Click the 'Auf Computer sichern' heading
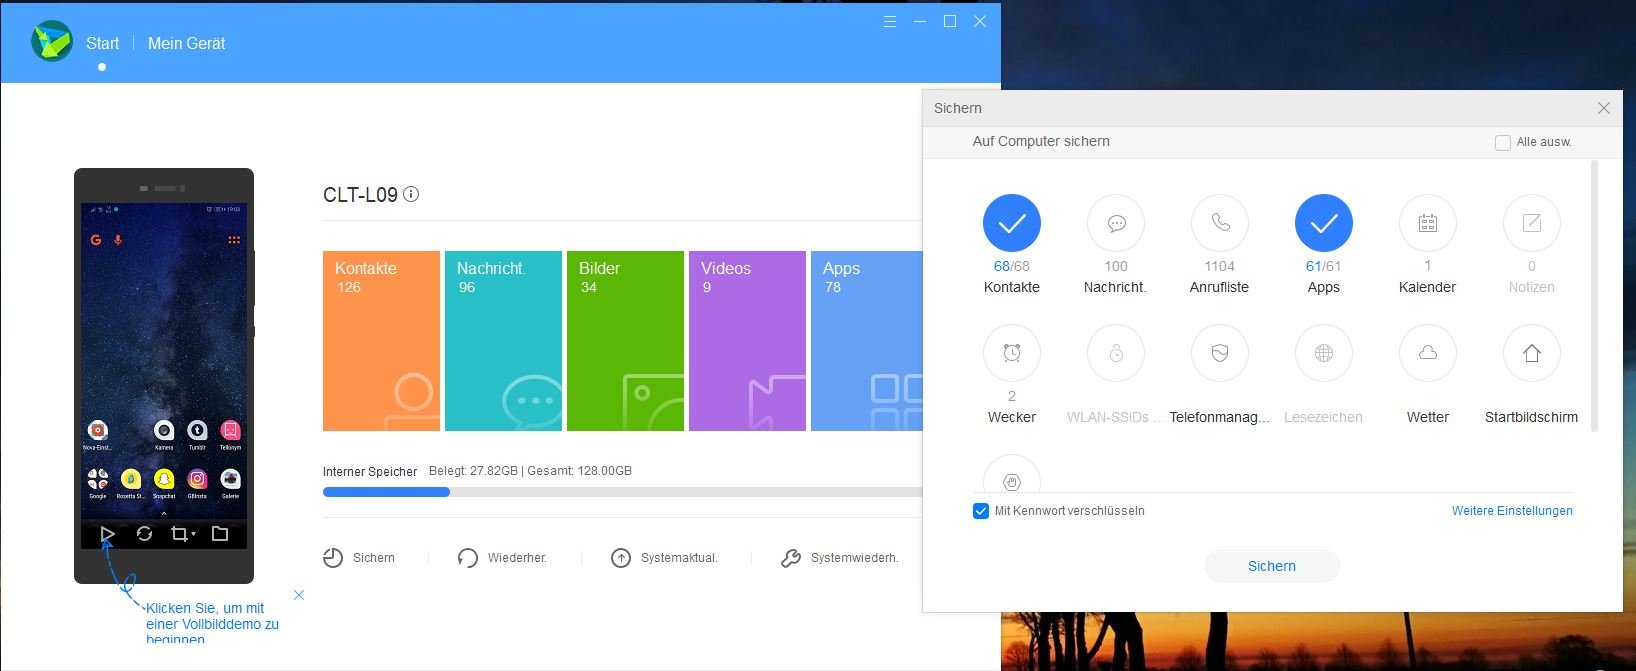 1041,141
